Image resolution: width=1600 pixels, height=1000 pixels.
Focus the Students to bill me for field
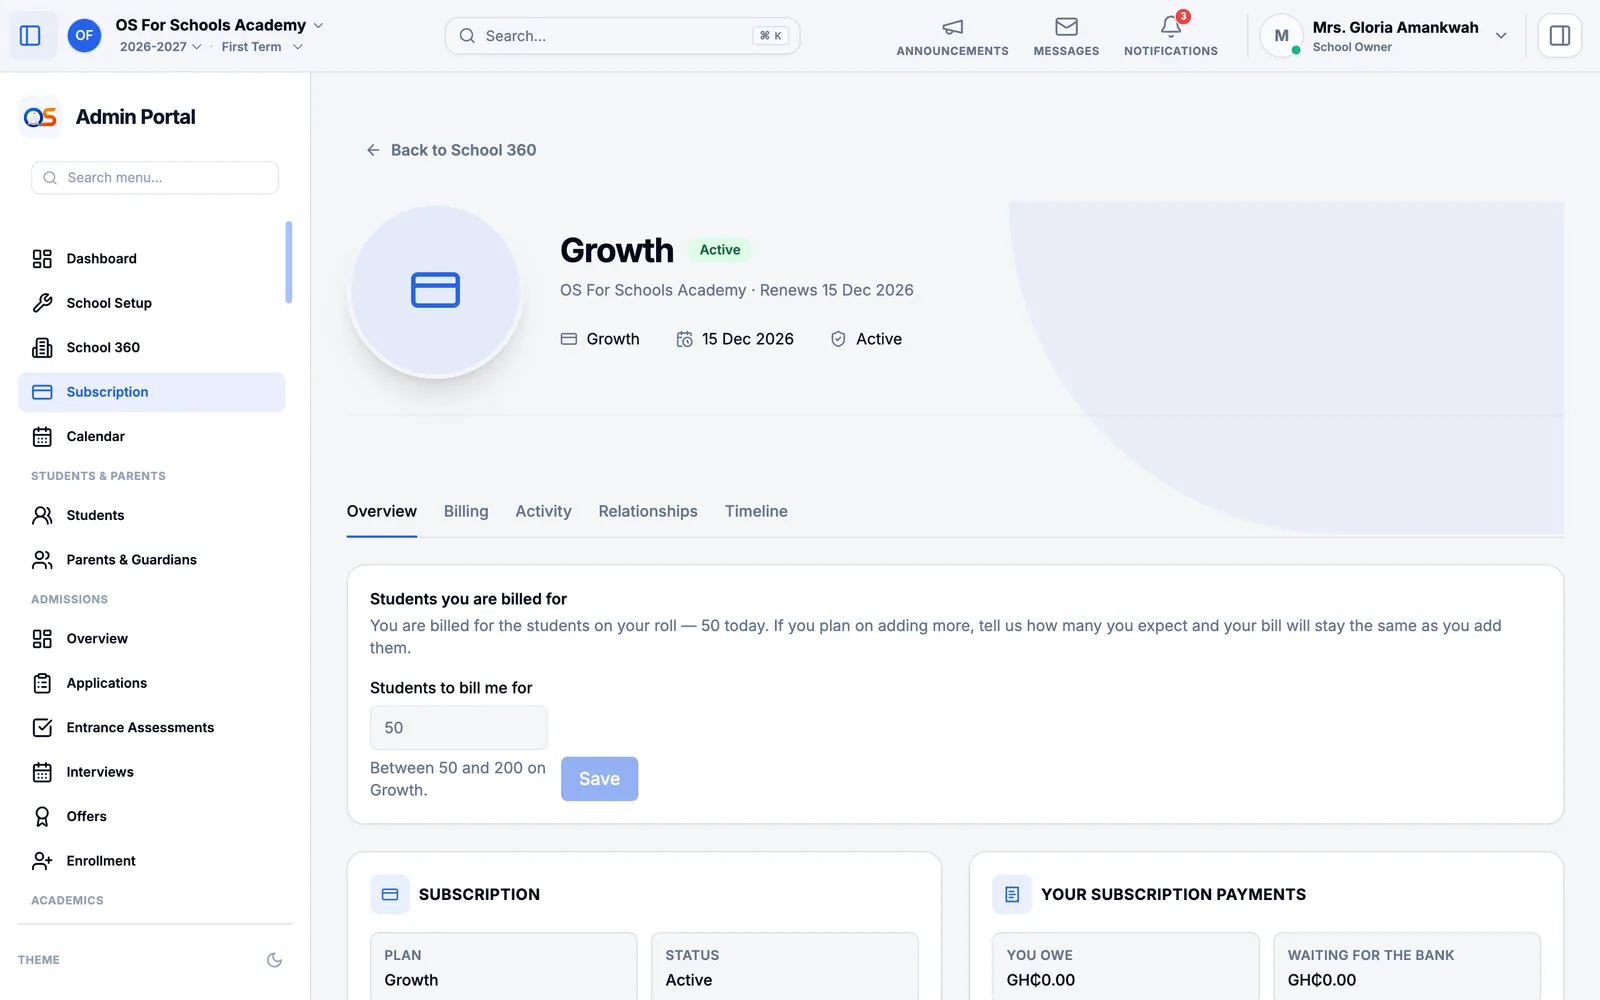pos(459,728)
